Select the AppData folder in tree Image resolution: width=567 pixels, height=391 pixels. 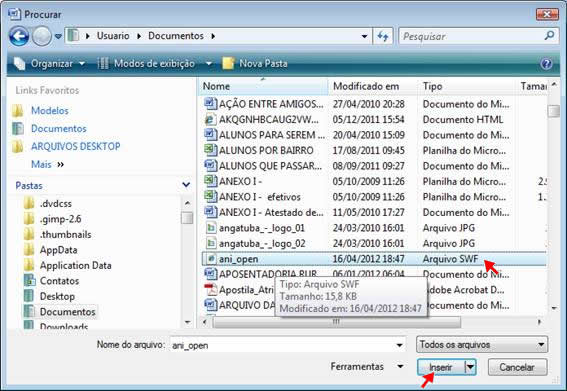[58, 250]
